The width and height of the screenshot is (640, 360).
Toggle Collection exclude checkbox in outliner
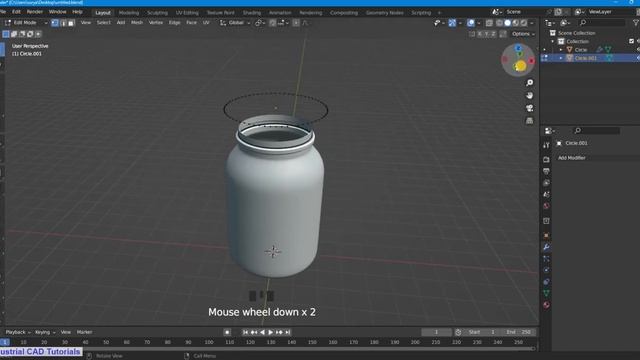(631, 41)
